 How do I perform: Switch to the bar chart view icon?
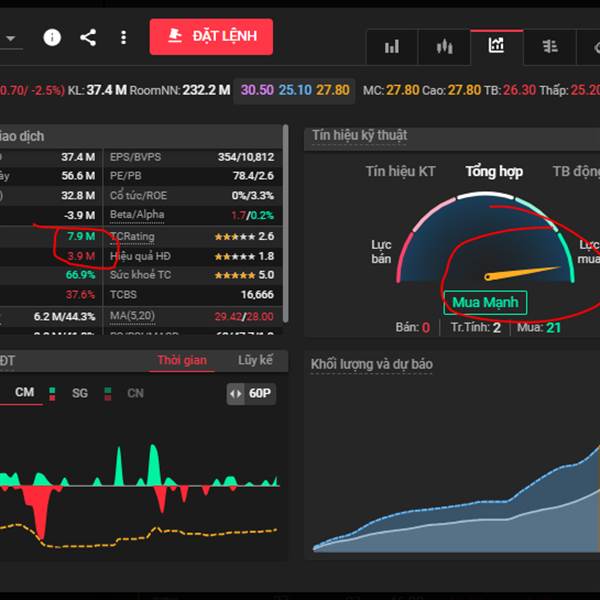point(392,46)
